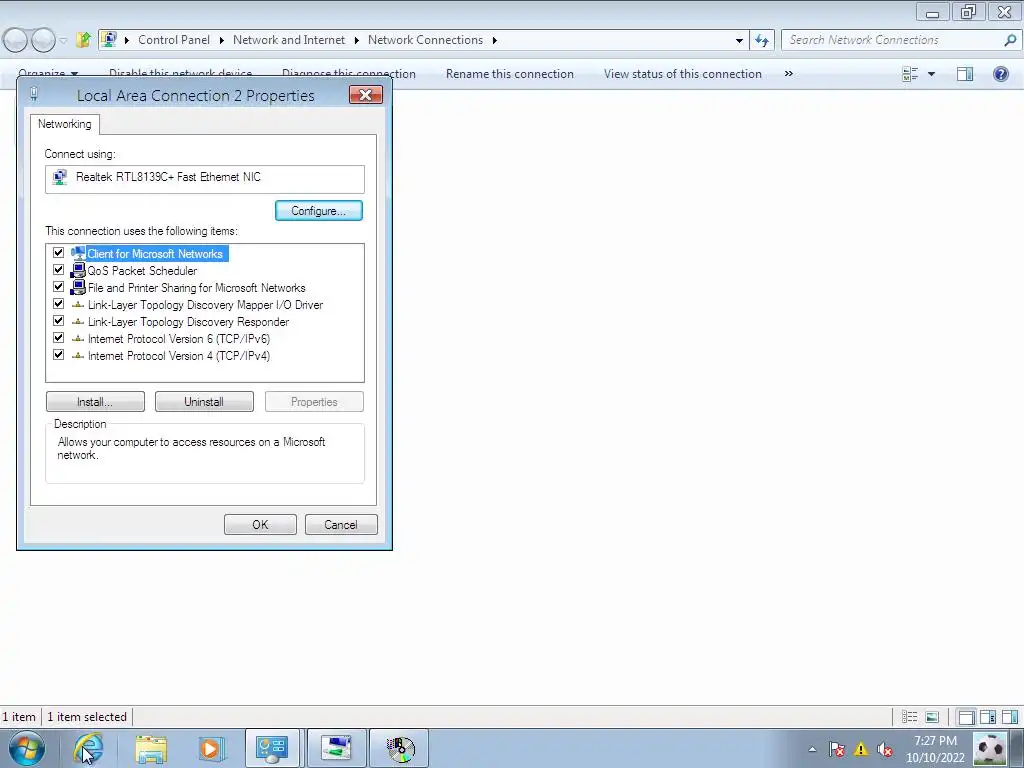Image resolution: width=1024 pixels, height=768 pixels.
Task: Click the Client for Microsoft Networks icon
Action: tap(78, 253)
